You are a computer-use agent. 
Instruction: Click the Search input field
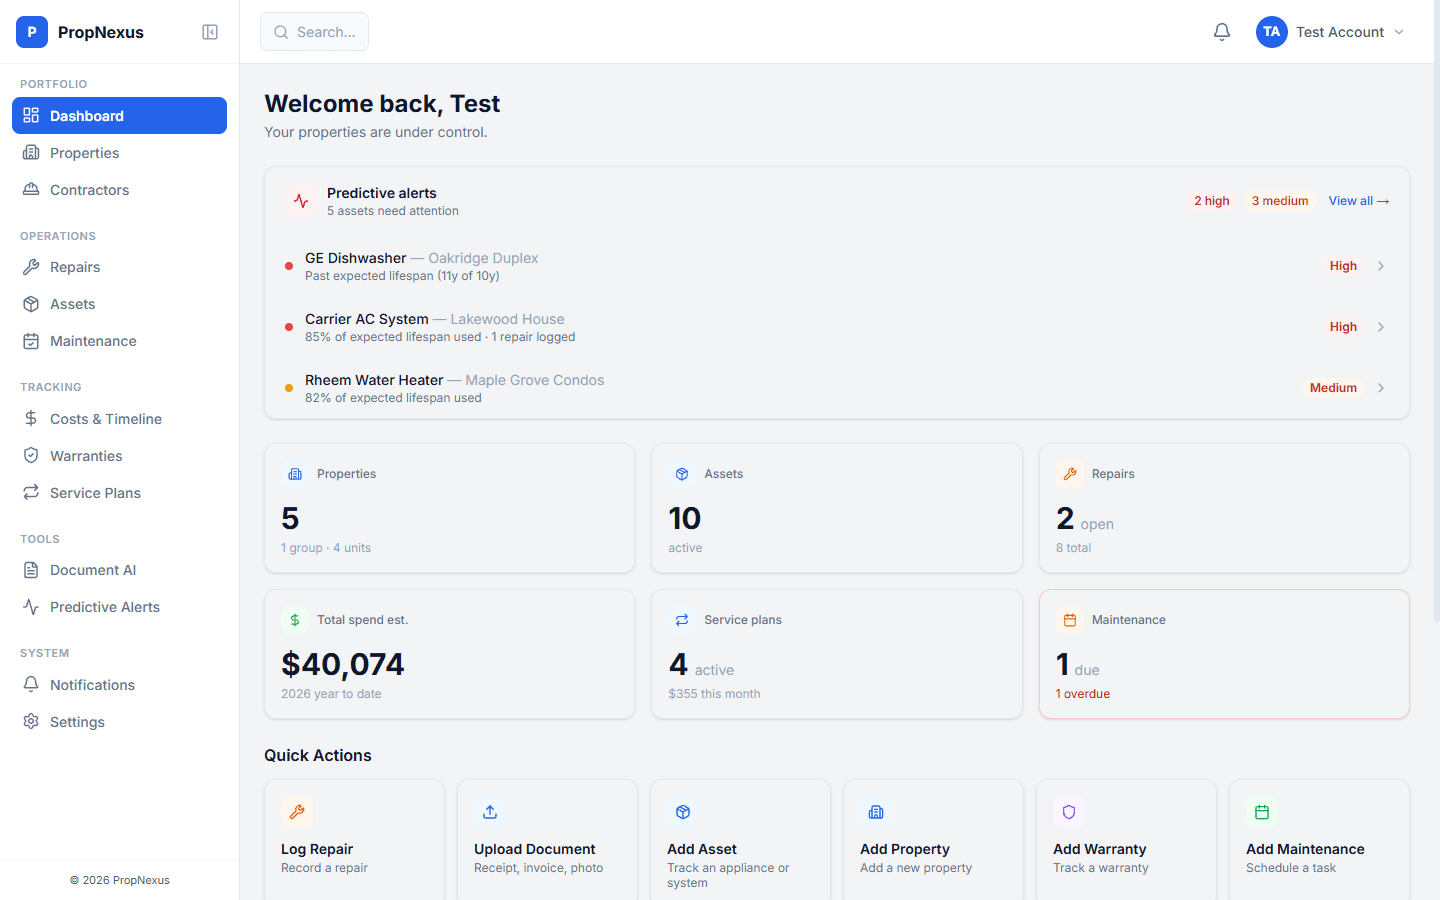[x=320, y=31]
